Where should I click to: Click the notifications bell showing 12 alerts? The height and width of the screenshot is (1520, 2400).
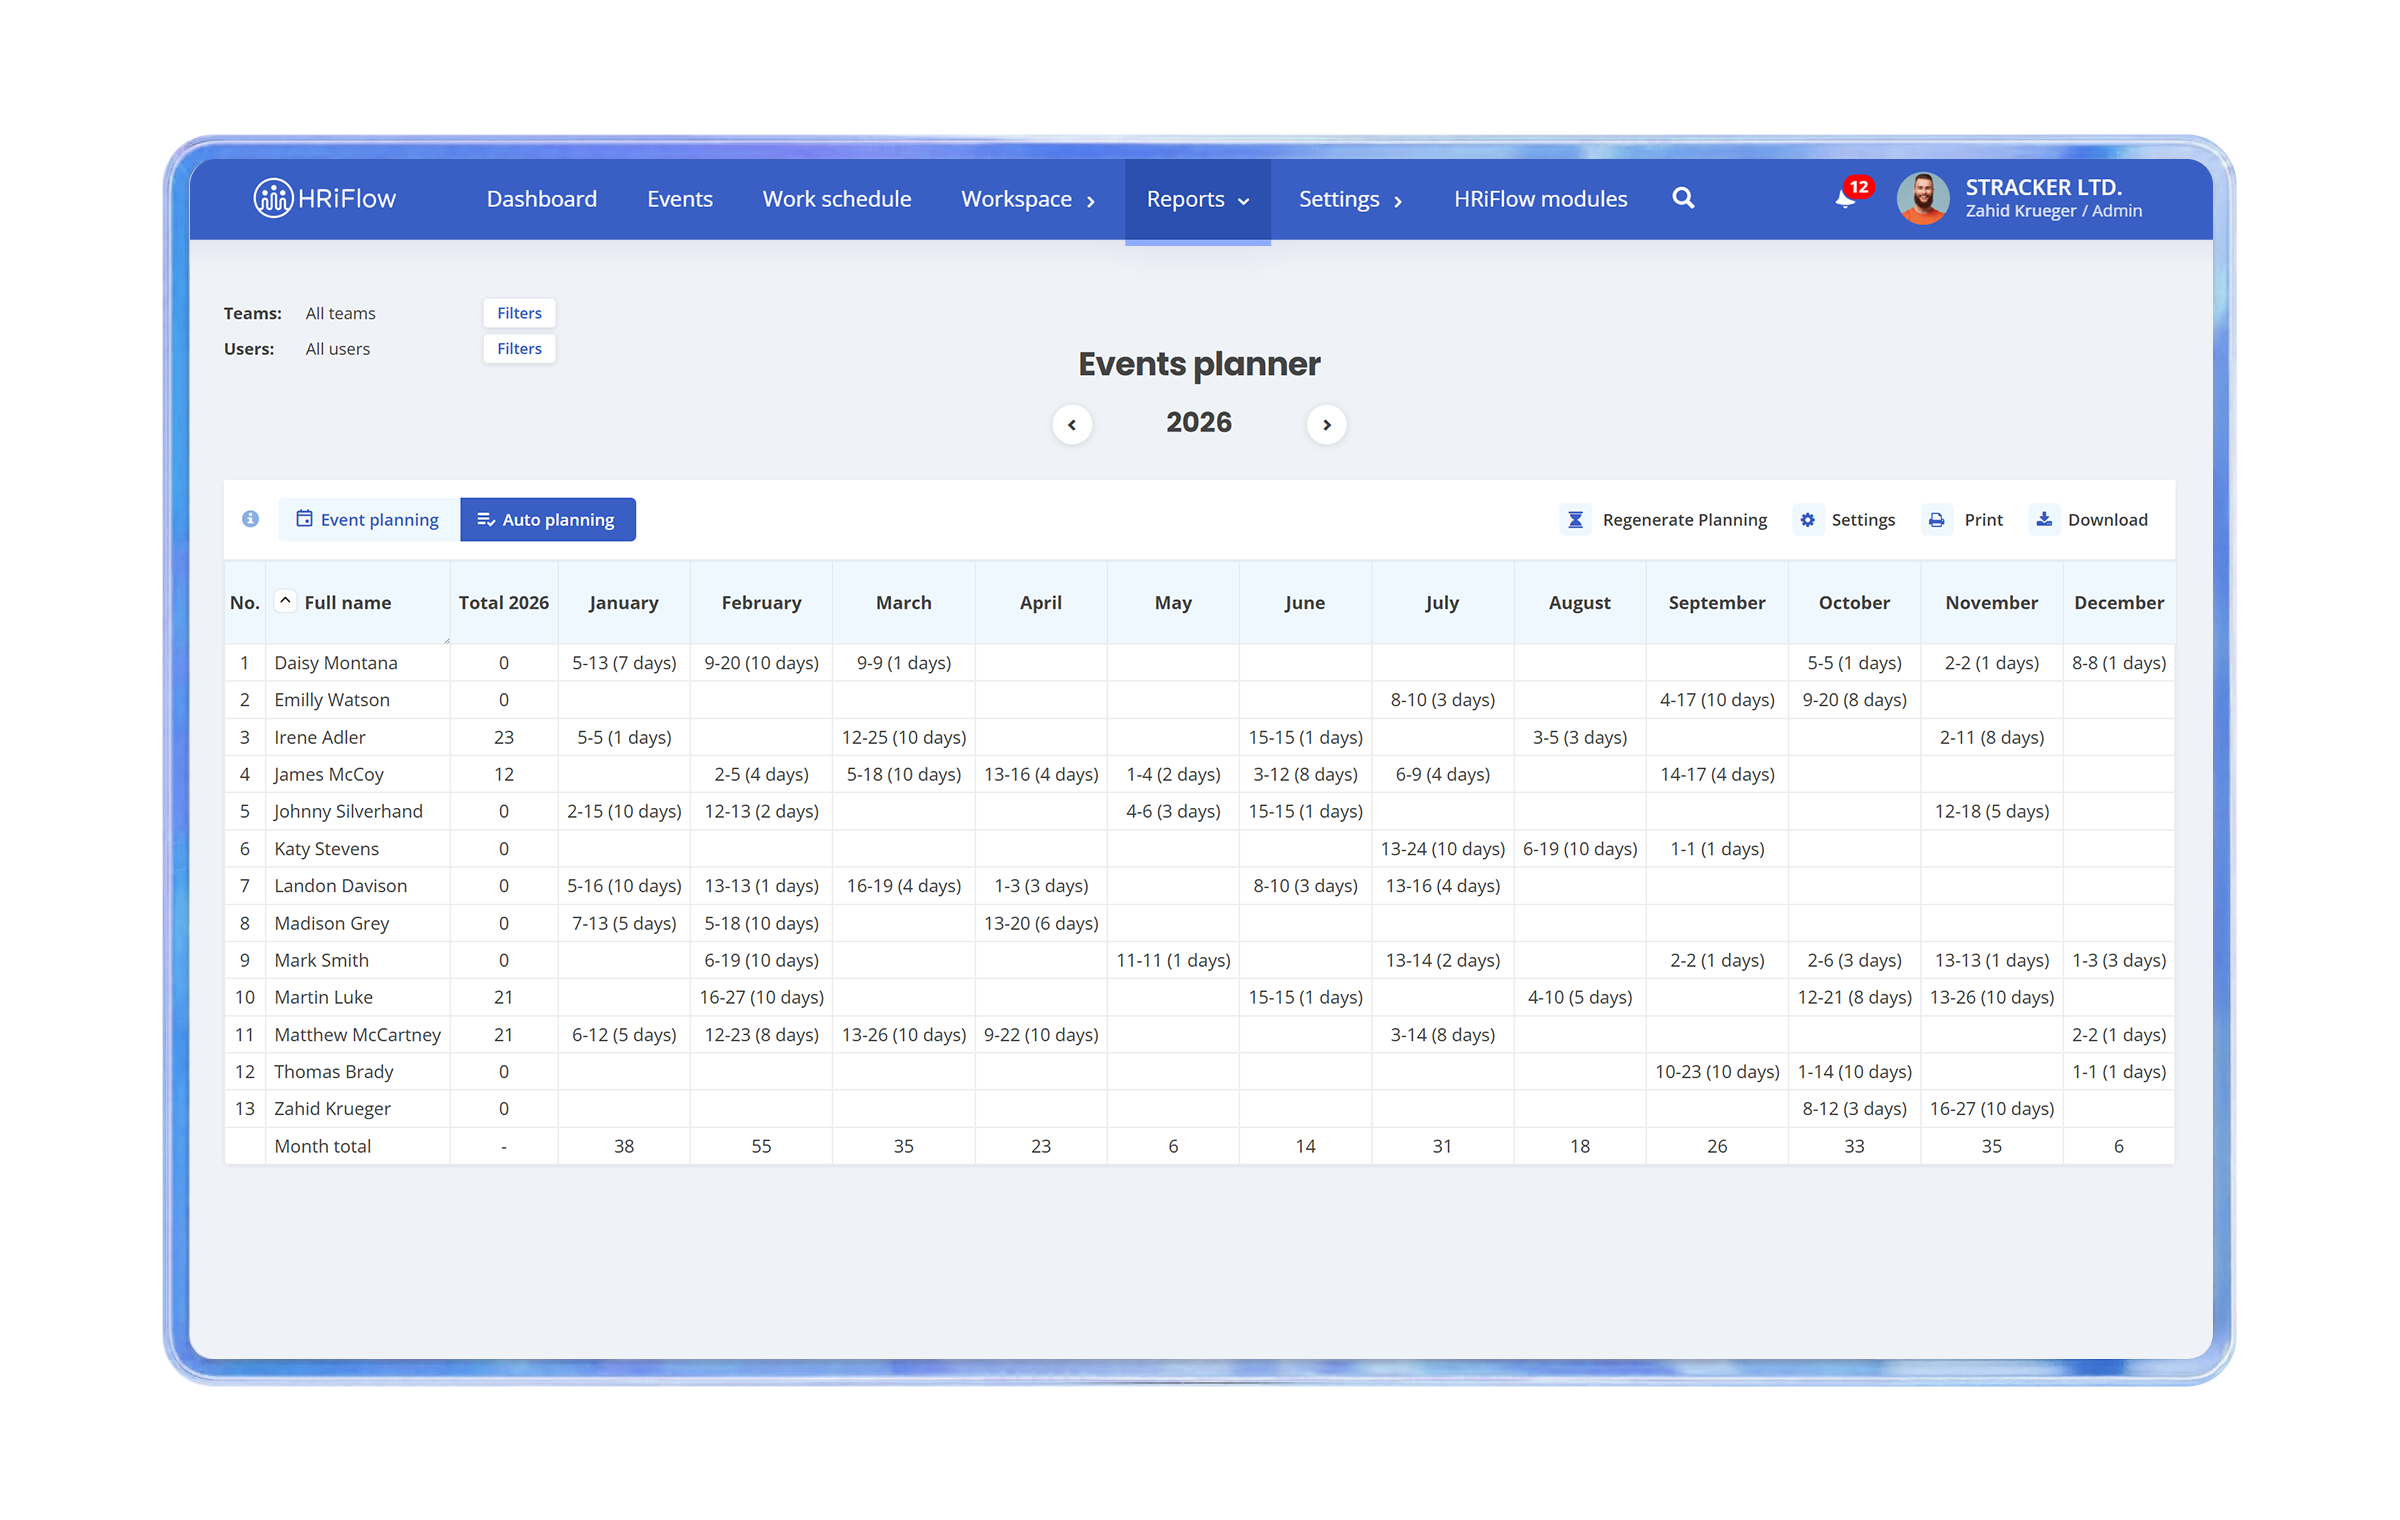click(1845, 198)
